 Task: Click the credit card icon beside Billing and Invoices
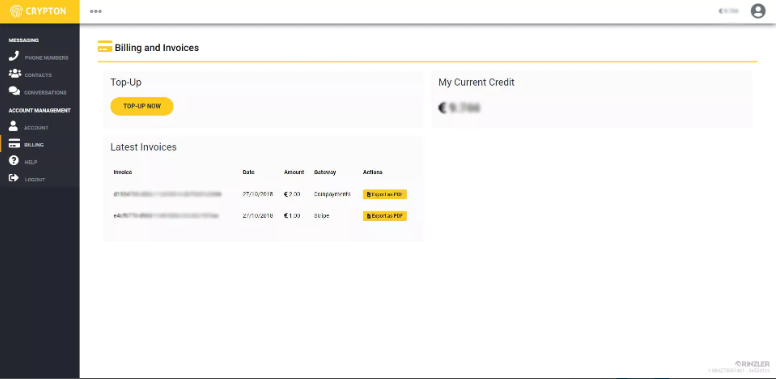pyautogui.click(x=105, y=47)
